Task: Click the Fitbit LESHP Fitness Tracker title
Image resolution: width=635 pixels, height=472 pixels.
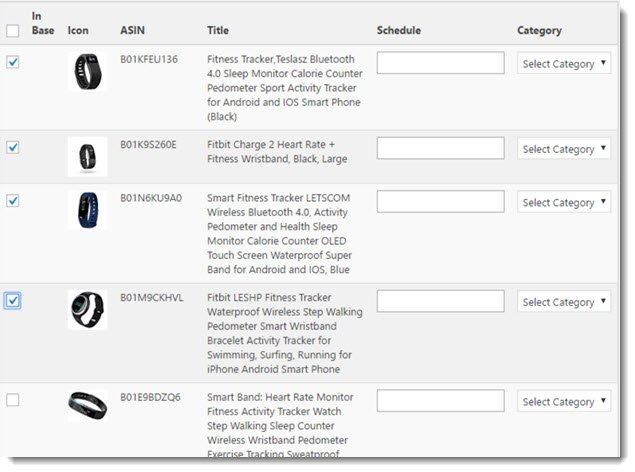Action: tap(285, 333)
